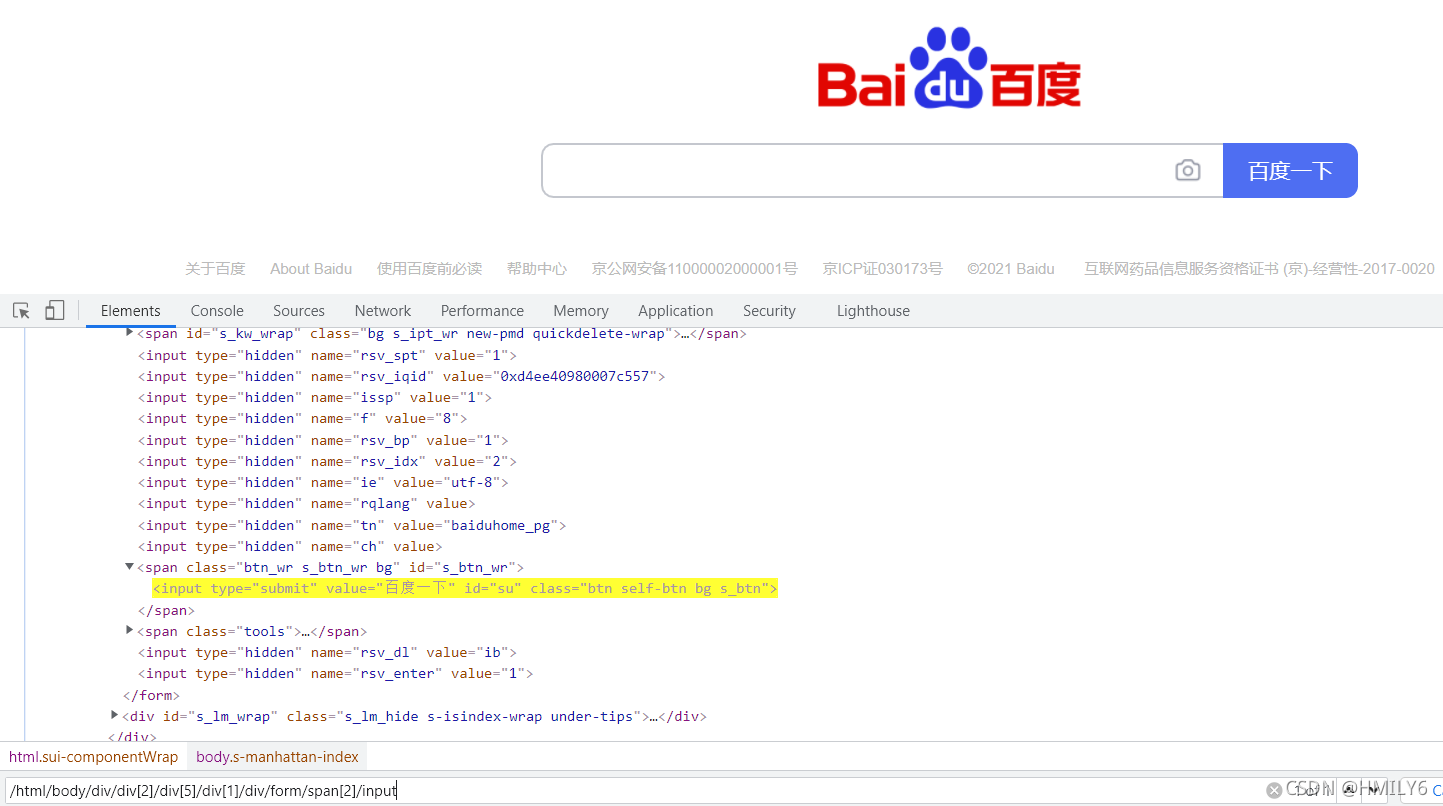This screenshot has width=1443, height=806.
Task: Open the Performance tab
Action: 482,310
